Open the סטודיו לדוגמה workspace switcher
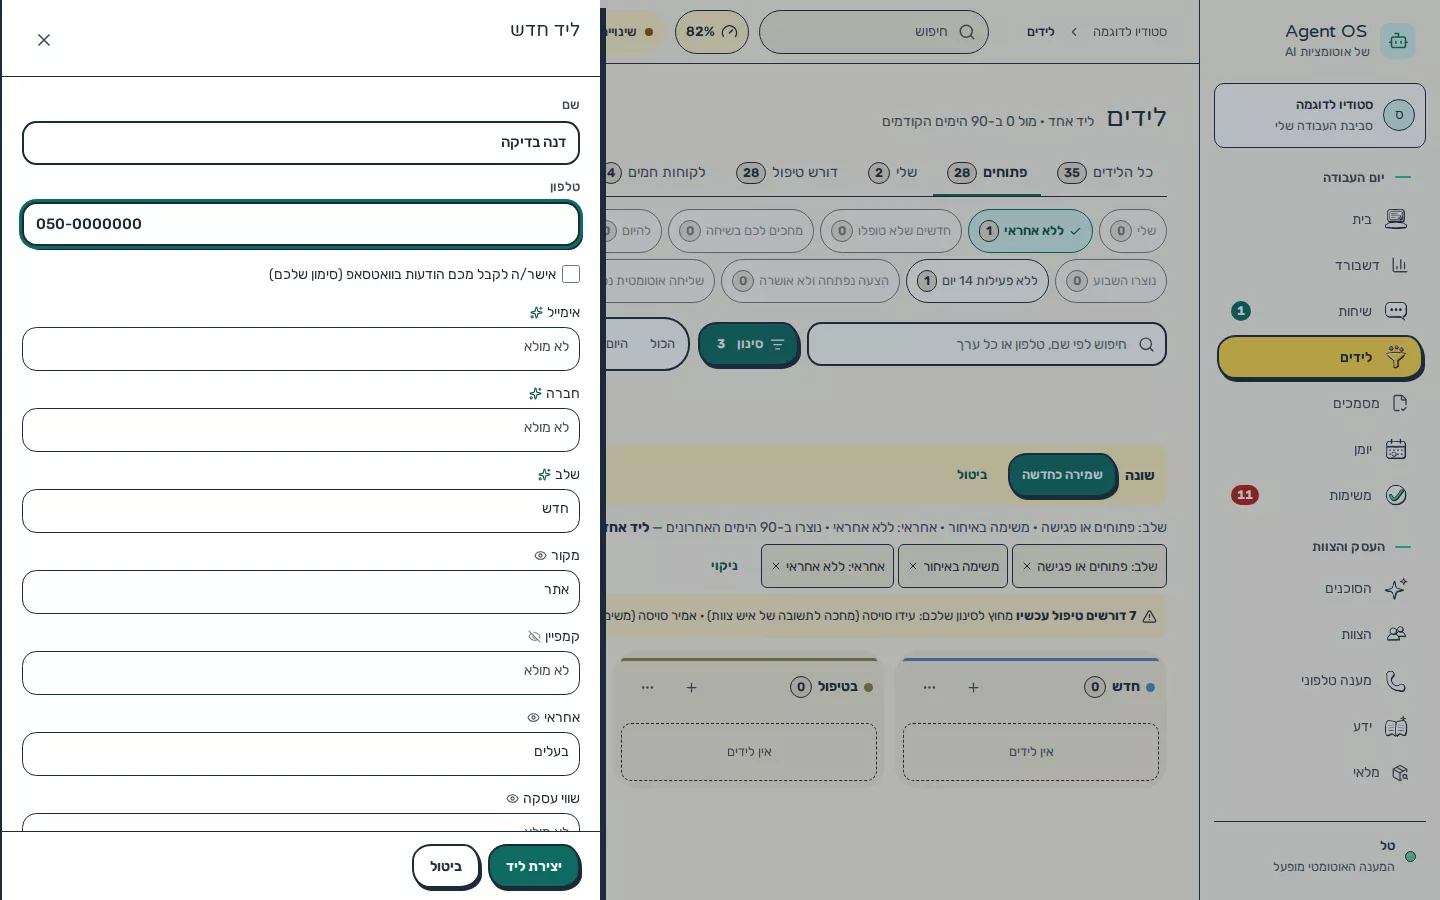Screen dimensions: 1440x900 [x=1320, y=116]
